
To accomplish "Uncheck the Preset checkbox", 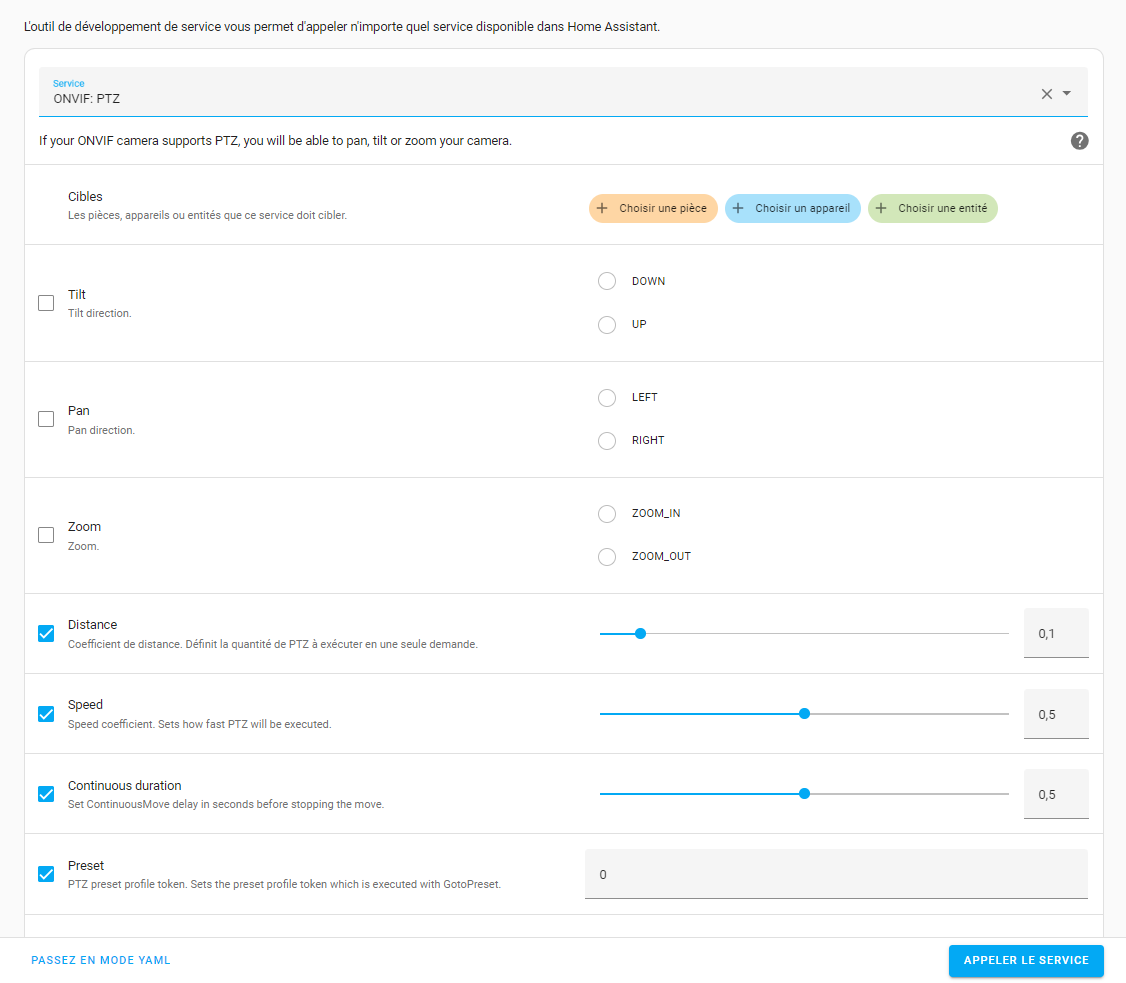I will pos(46,874).
